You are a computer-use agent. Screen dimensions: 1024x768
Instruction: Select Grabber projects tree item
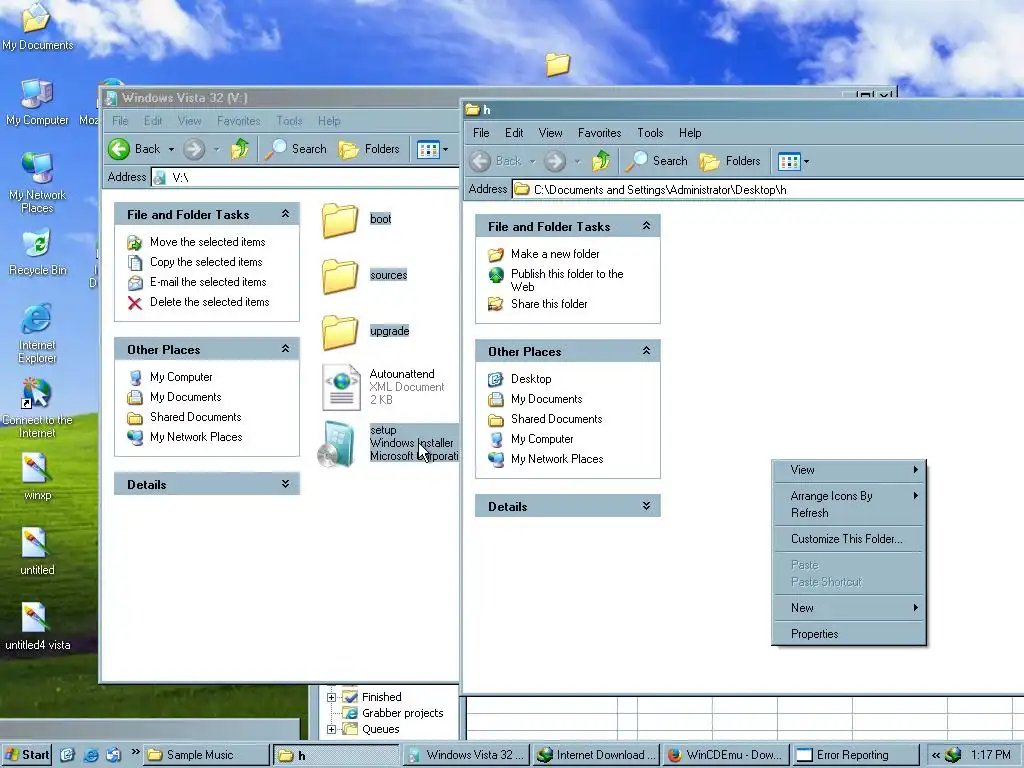[402, 713]
